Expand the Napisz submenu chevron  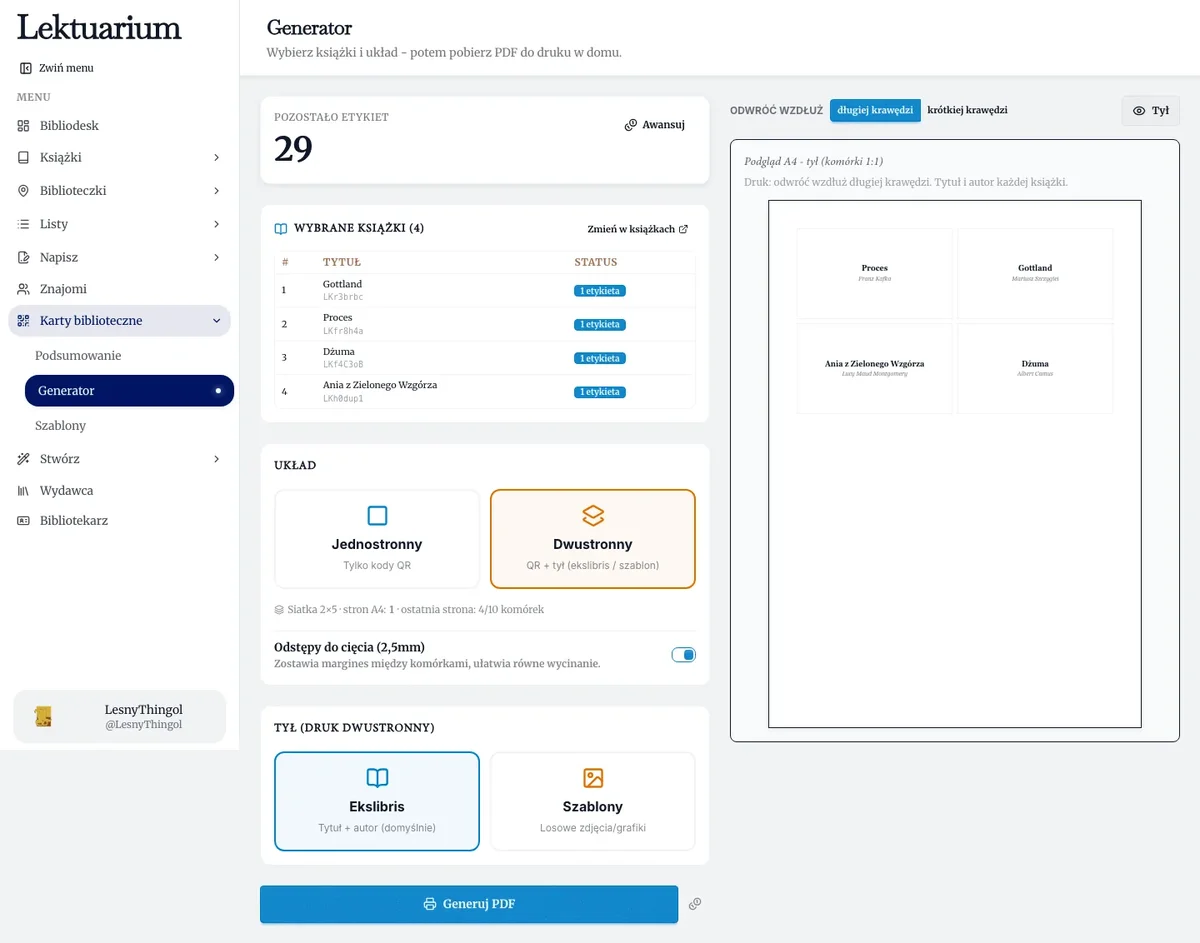click(217, 258)
